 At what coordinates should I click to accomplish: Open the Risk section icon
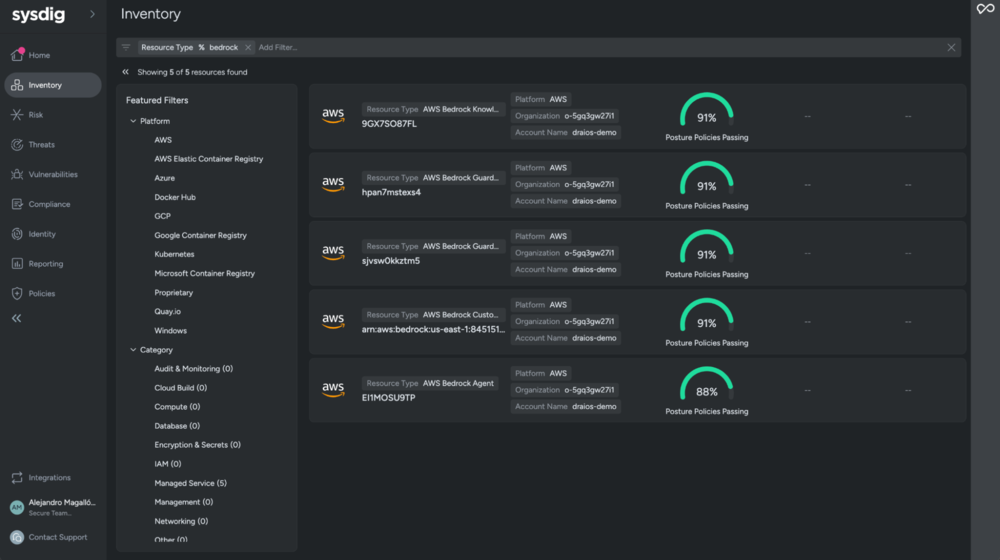tap(17, 115)
